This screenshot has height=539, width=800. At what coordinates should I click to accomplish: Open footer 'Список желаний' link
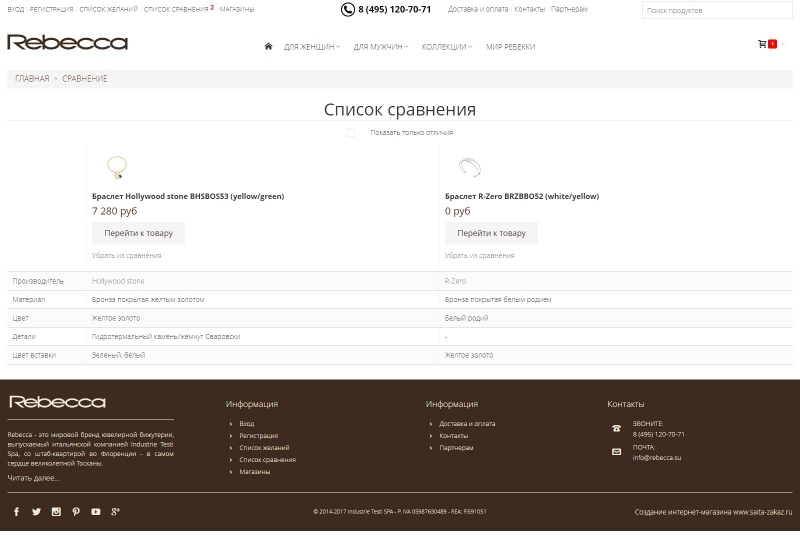tap(264, 448)
